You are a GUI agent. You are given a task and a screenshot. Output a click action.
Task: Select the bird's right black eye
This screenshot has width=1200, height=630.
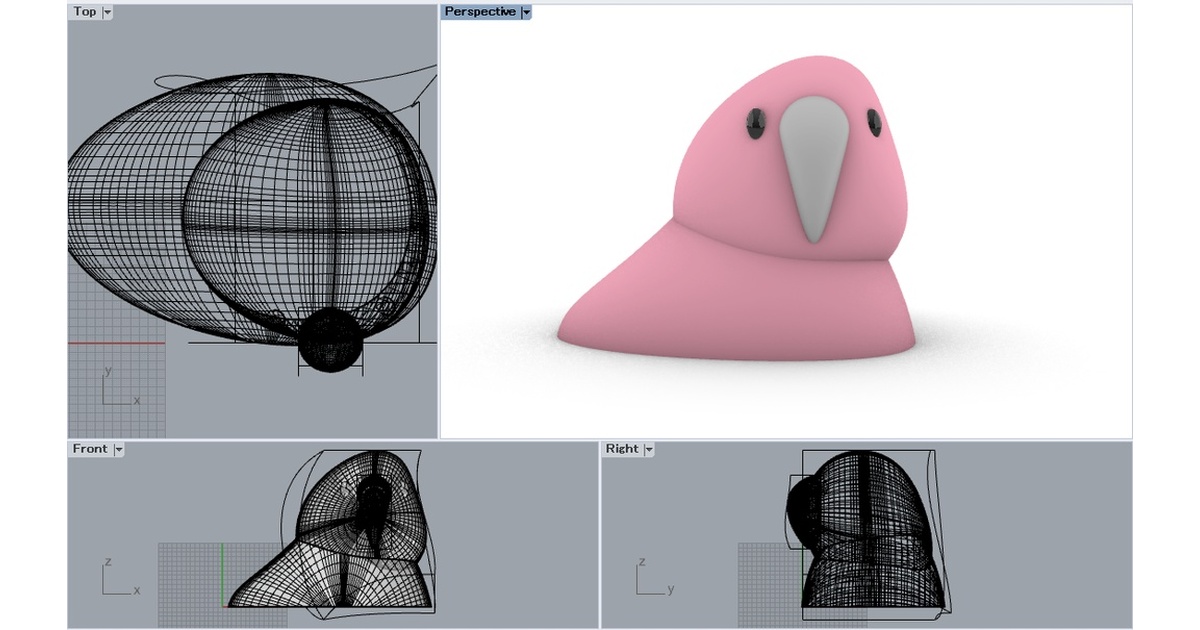pyautogui.click(x=874, y=123)
